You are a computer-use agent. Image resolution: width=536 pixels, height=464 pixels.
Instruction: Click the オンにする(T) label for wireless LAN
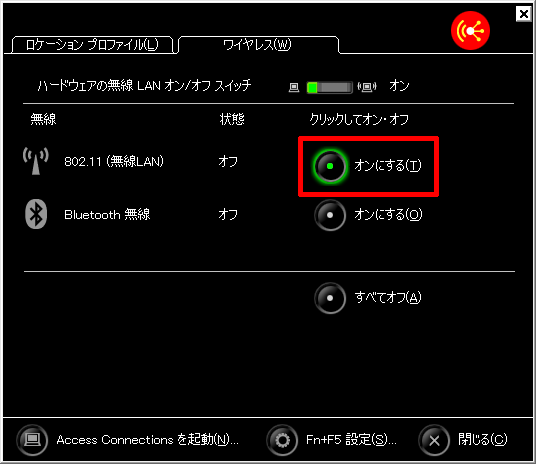pyautogui.click(x=388, y=165)
